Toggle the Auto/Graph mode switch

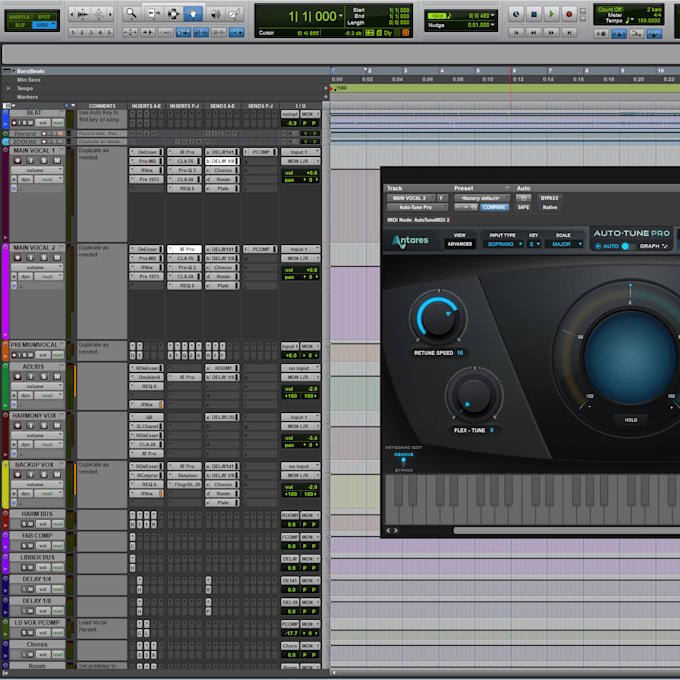[x=628, y=246]
